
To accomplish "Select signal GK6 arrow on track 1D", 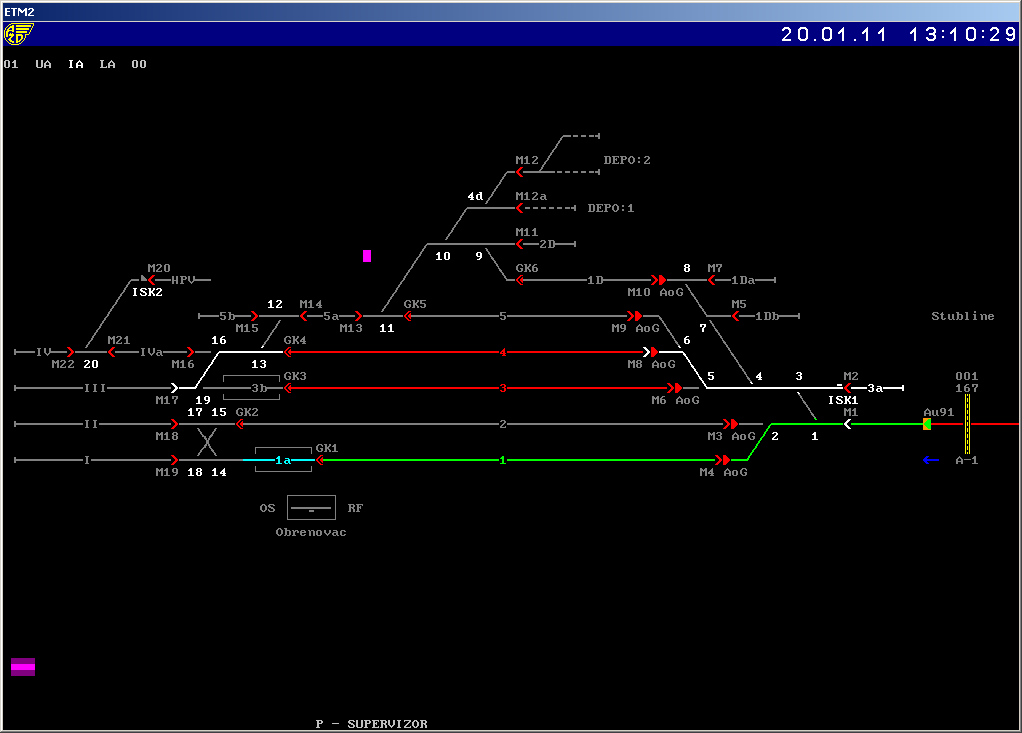I will [x=520, y=280].
